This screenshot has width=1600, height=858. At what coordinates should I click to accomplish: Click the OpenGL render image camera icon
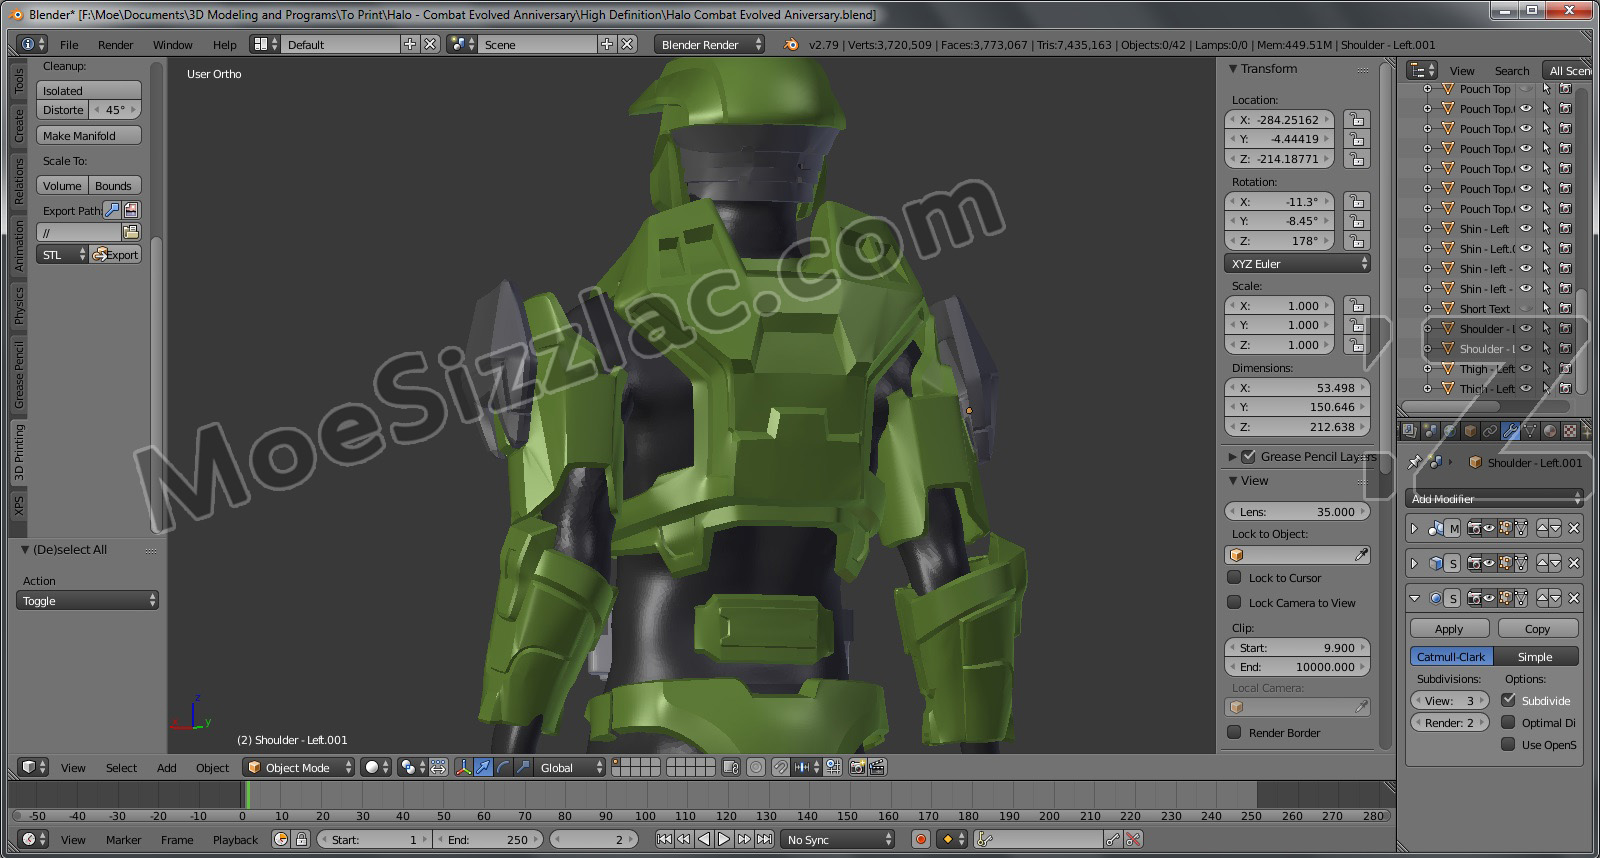click(x=857, y=768)
